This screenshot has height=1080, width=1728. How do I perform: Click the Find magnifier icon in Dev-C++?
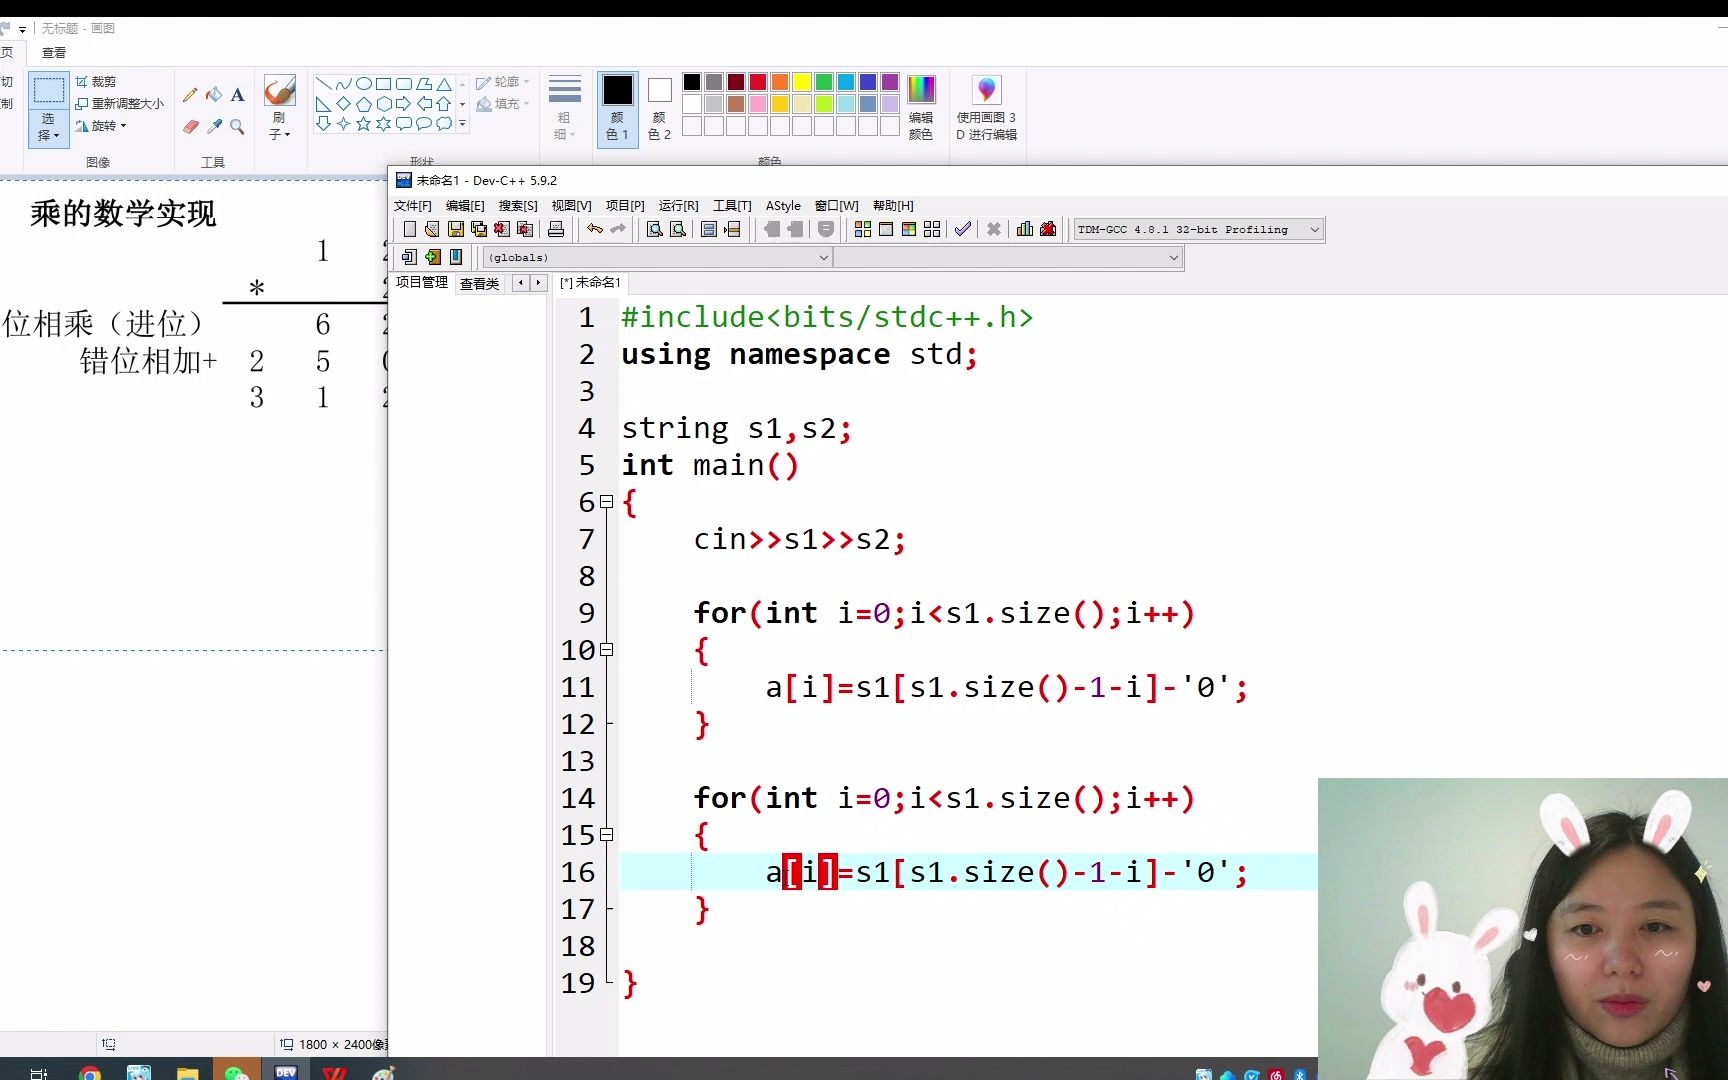[x=654, y=229]
